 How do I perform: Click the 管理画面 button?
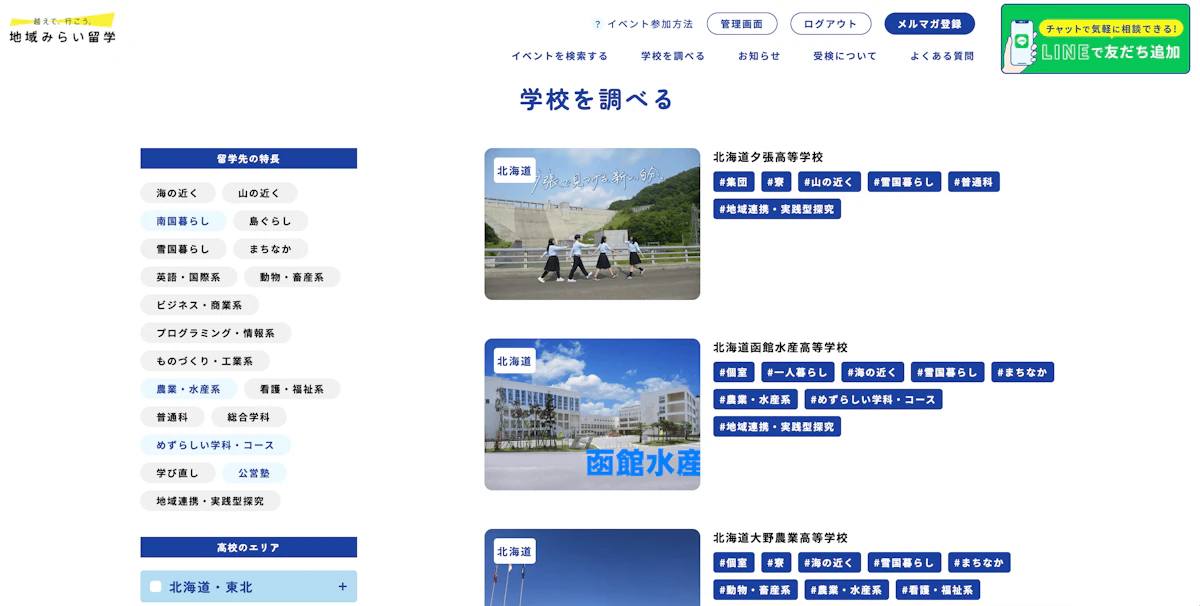click(742, 24)
